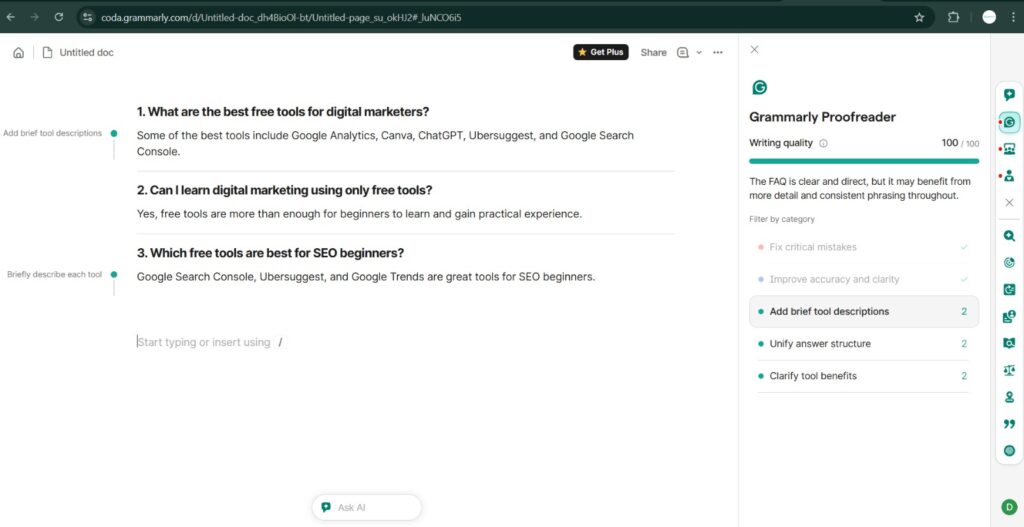The height and width of the screenshot is (527, 1024).
Task: Click the Ask AI chat icon
Action: point(327,507)
